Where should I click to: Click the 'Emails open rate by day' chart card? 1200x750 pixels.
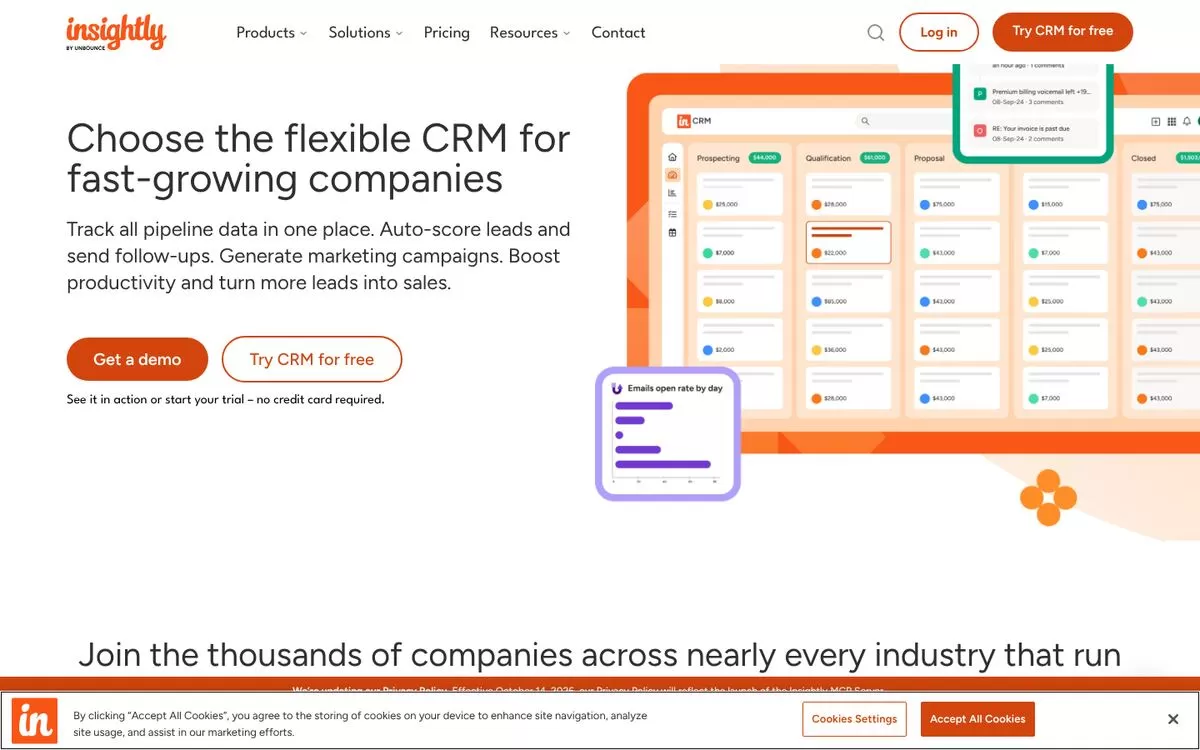pos(668,434)
